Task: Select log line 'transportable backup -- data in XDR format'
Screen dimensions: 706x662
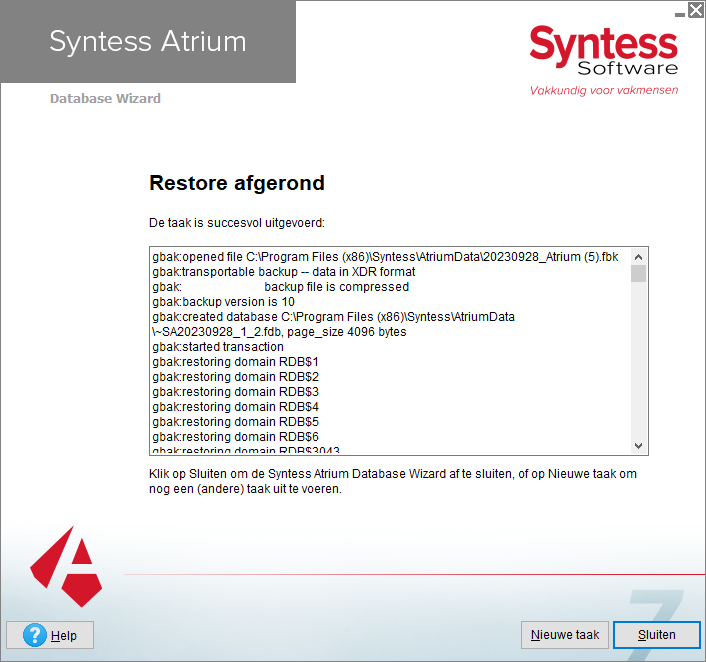Action: pos(284,272)
